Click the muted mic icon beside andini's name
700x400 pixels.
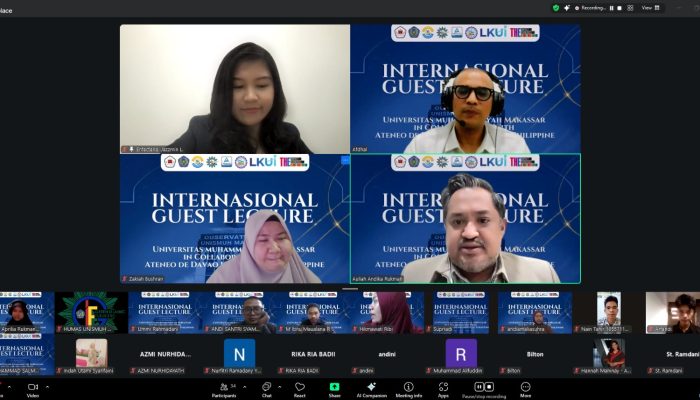(355, 371)
